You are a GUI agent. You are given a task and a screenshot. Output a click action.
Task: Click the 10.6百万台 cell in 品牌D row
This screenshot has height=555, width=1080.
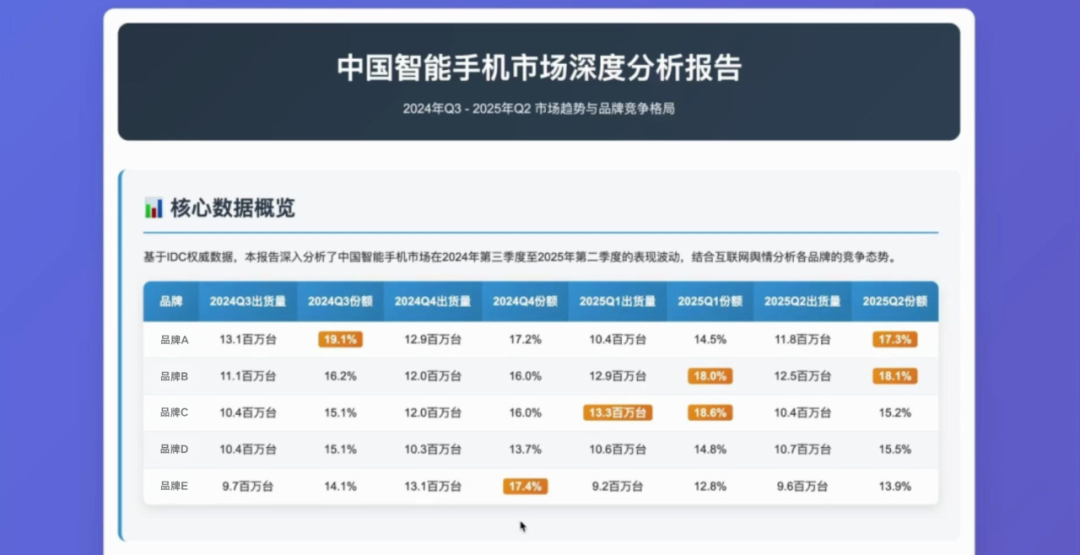pyautogui.click(x=617, y=449)
